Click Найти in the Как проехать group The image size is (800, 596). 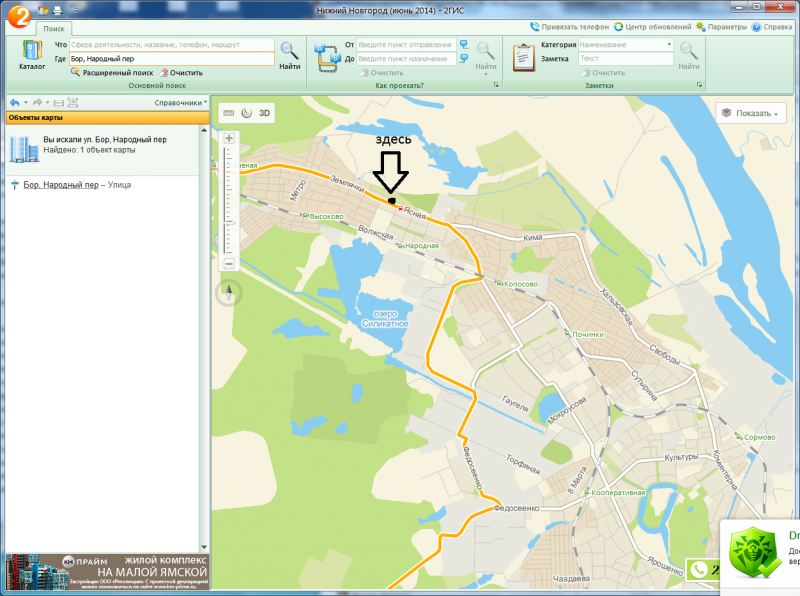coord(485,53)
